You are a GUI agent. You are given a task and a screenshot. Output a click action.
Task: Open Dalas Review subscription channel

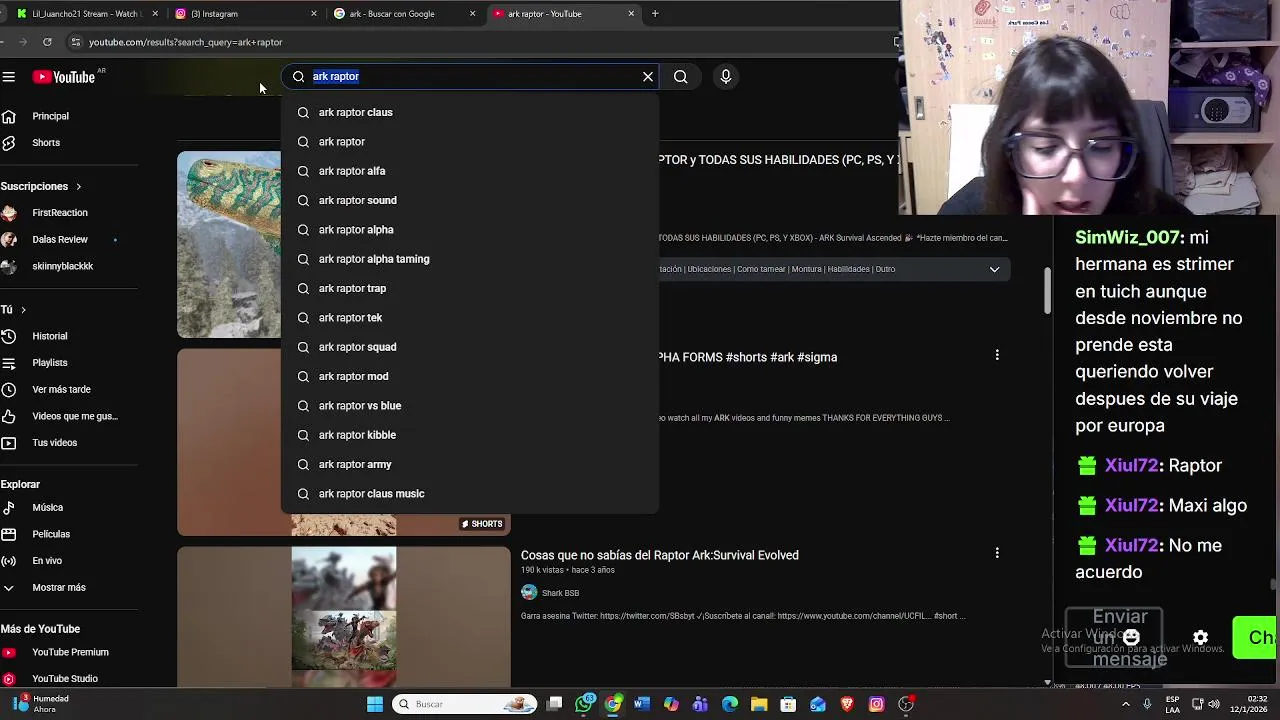click(x=60, y=240)
